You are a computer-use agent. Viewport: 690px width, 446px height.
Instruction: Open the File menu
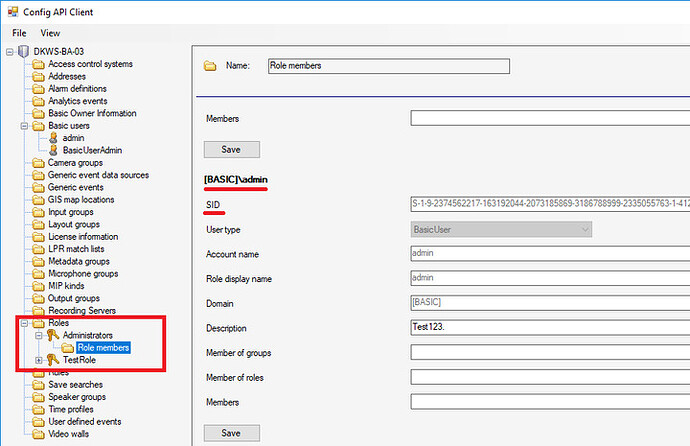click(x=19, y=33)
